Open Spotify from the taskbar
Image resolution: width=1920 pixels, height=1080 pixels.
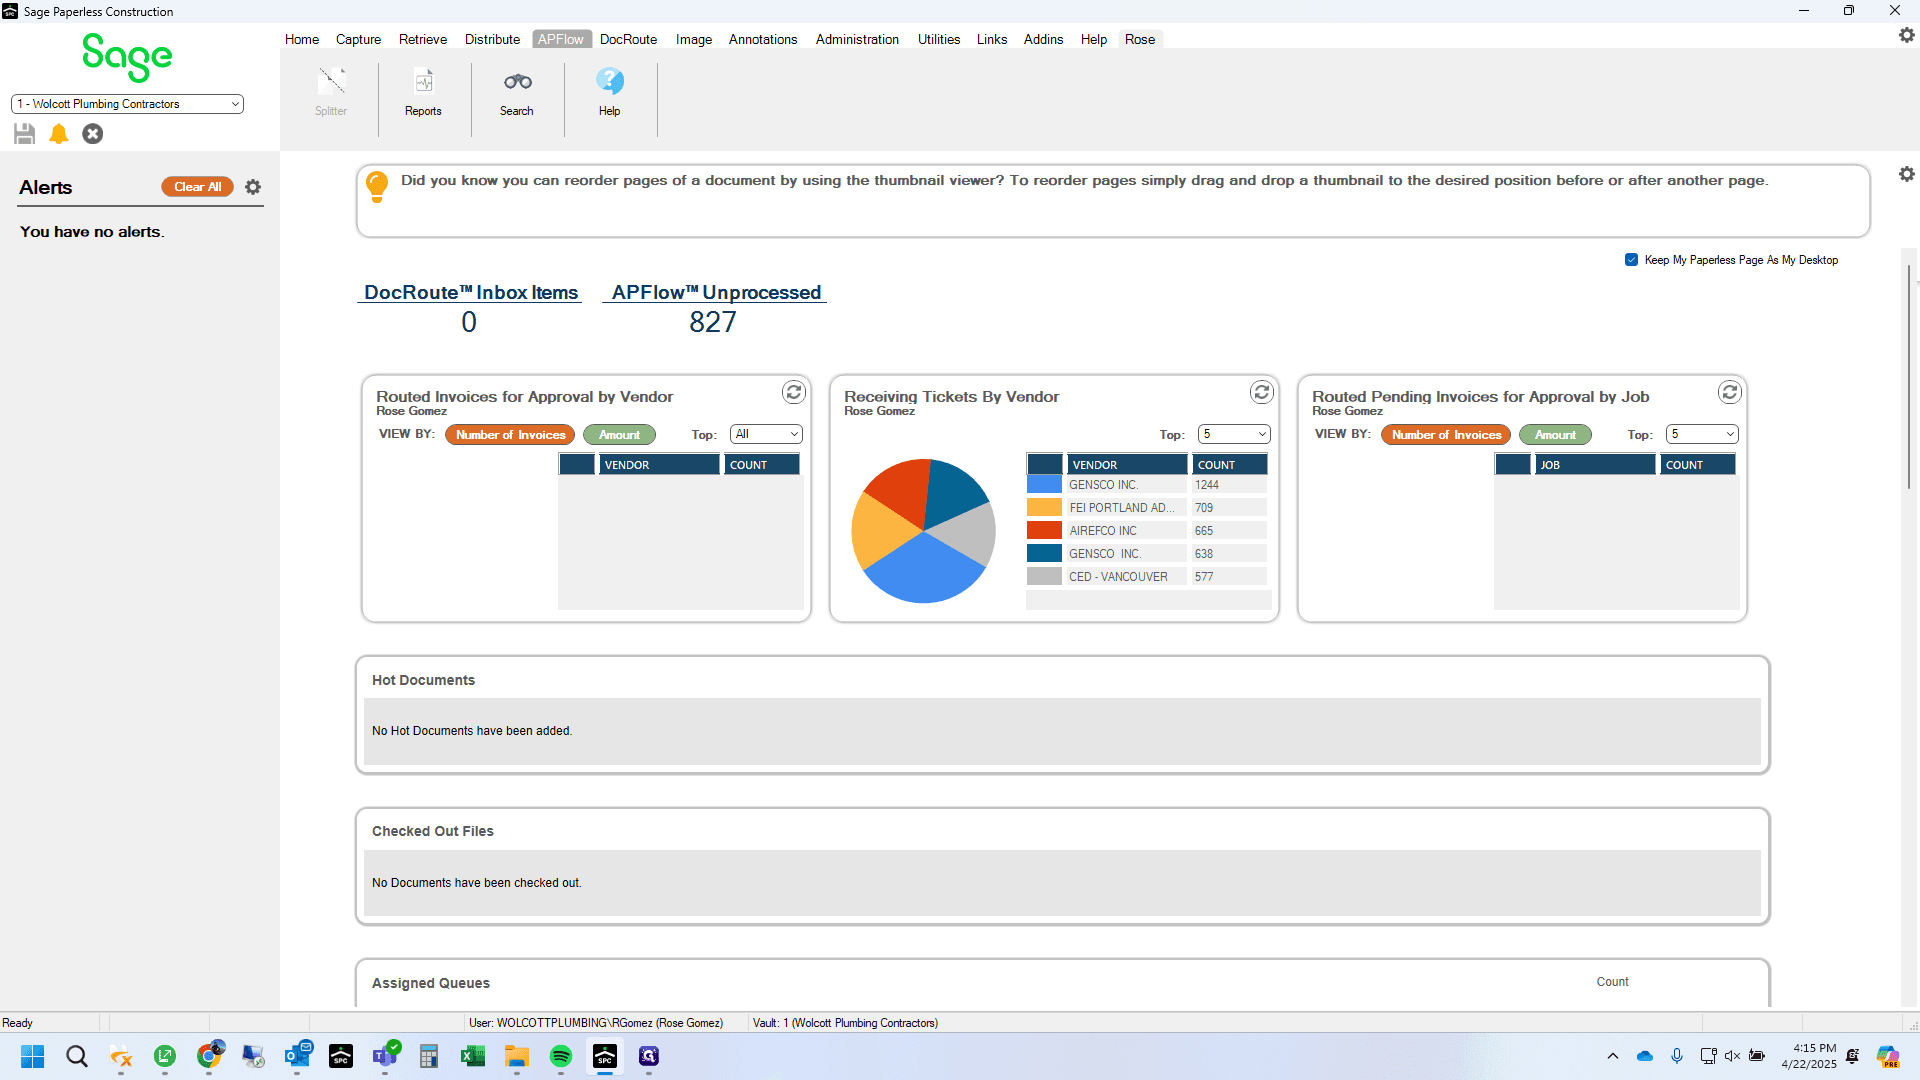561,1056
